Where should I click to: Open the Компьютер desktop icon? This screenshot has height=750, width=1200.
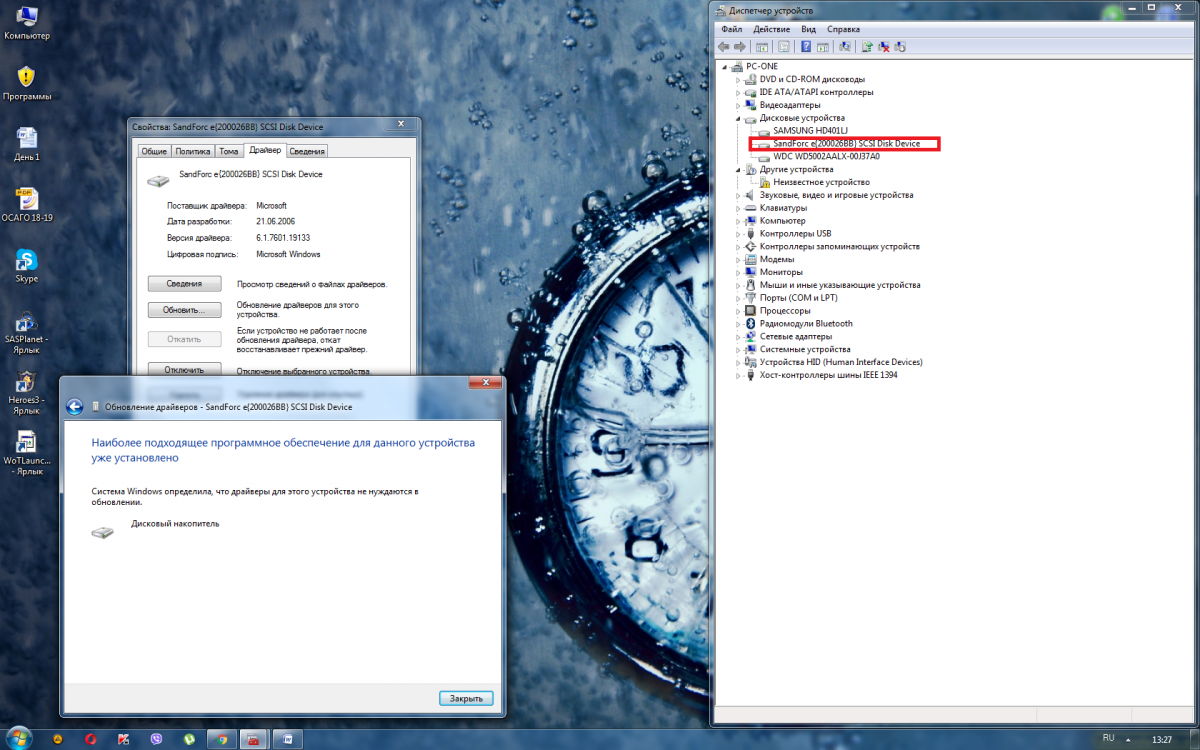pos(27,24)
